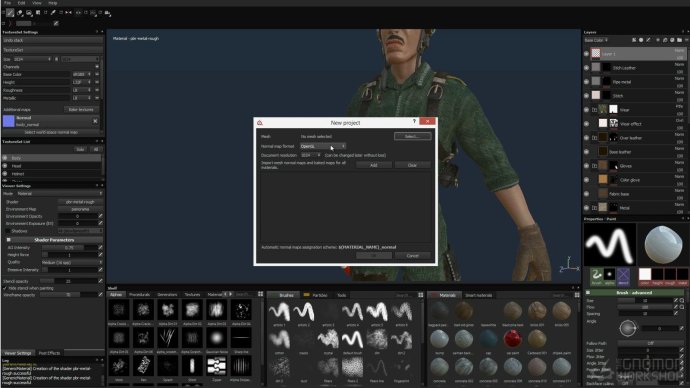This screenshot has width=690, height=388.
Task: Click Select... mesh button in New project dialog
Action: (412, 136)
